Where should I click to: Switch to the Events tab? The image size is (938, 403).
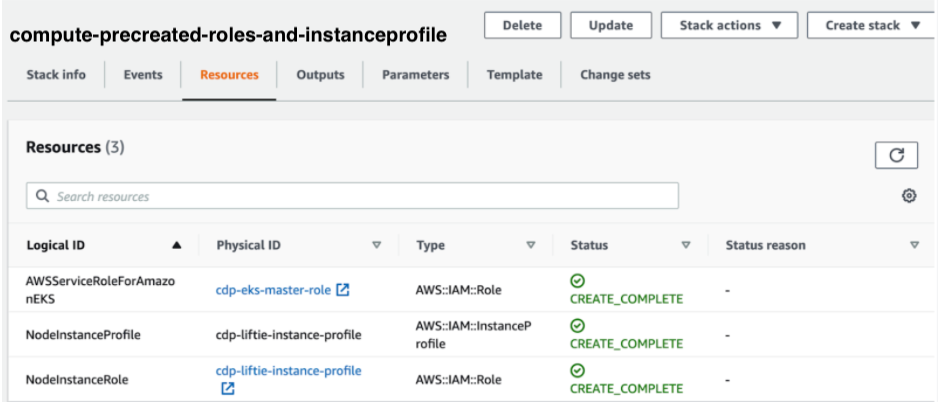pyautogui.click(x=143, y=75)
